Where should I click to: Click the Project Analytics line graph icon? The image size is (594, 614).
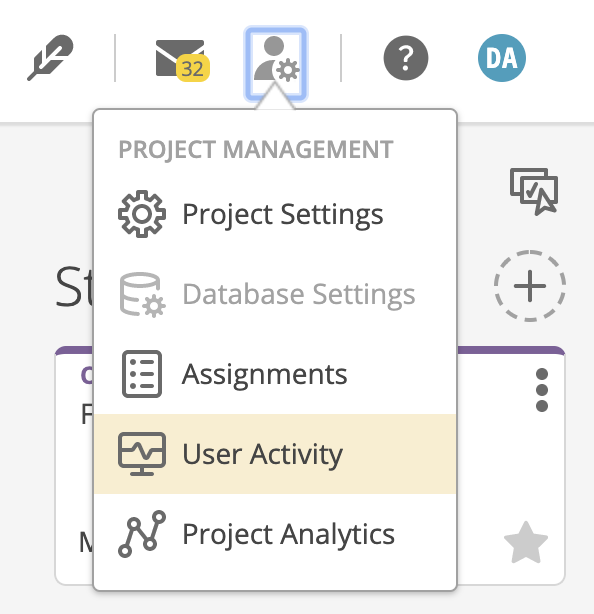click(142, 534)
